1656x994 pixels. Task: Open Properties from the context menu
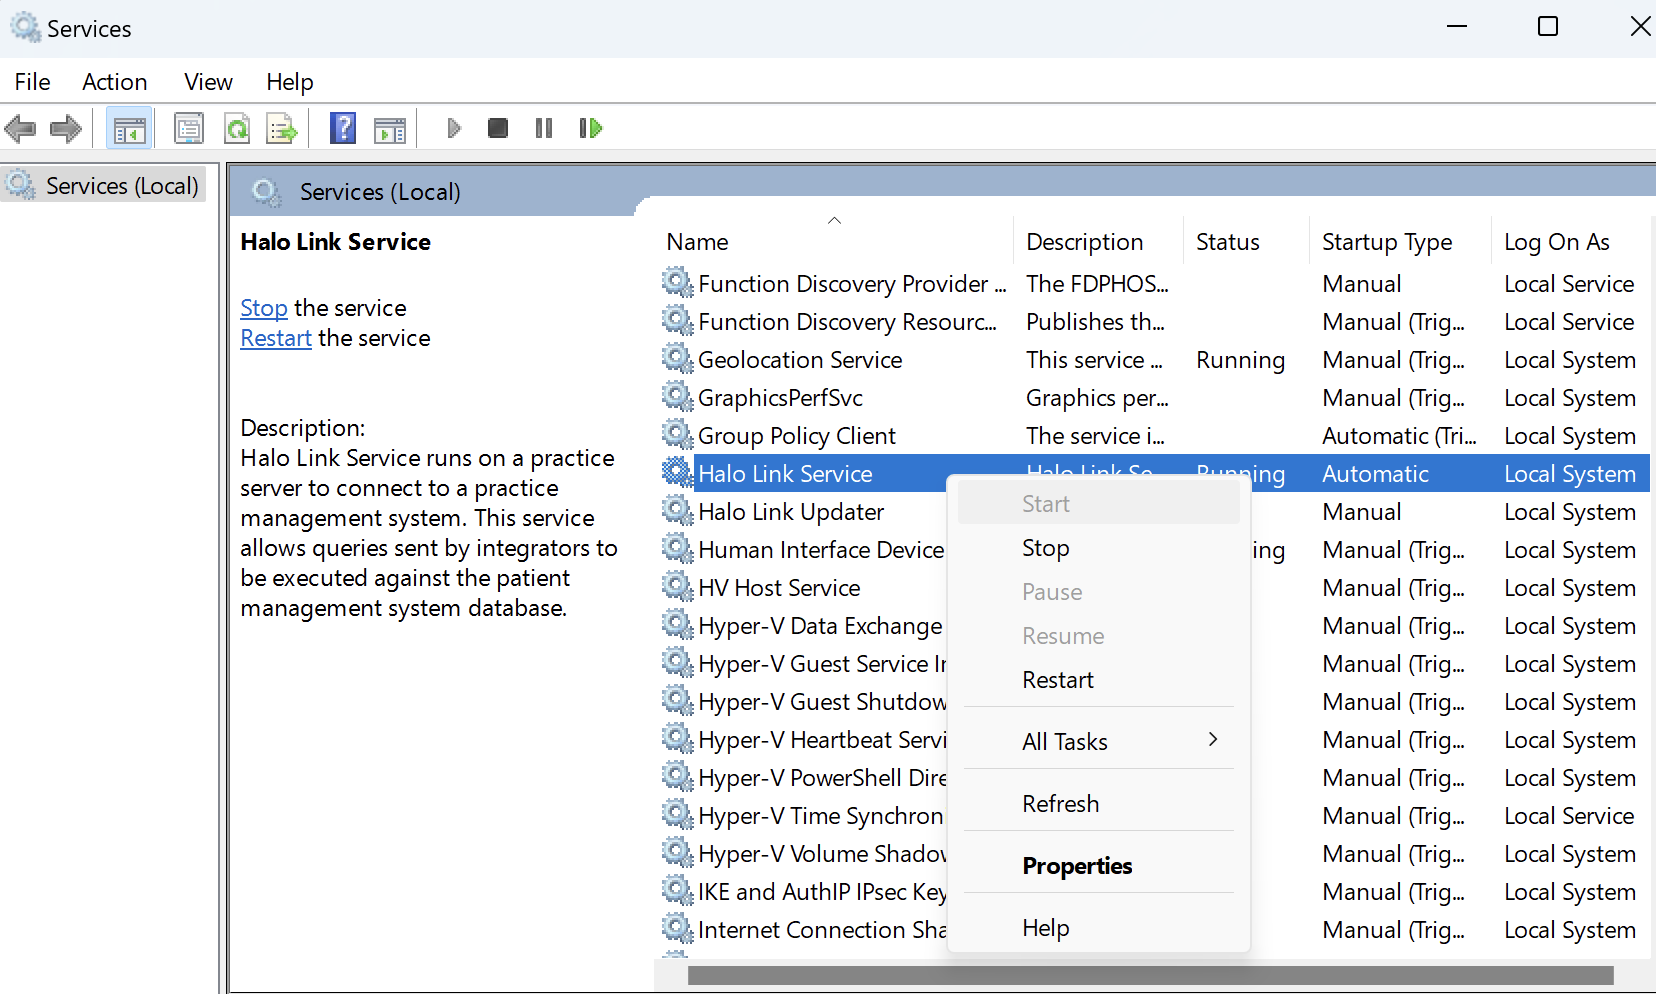[x=1098, y=866]
